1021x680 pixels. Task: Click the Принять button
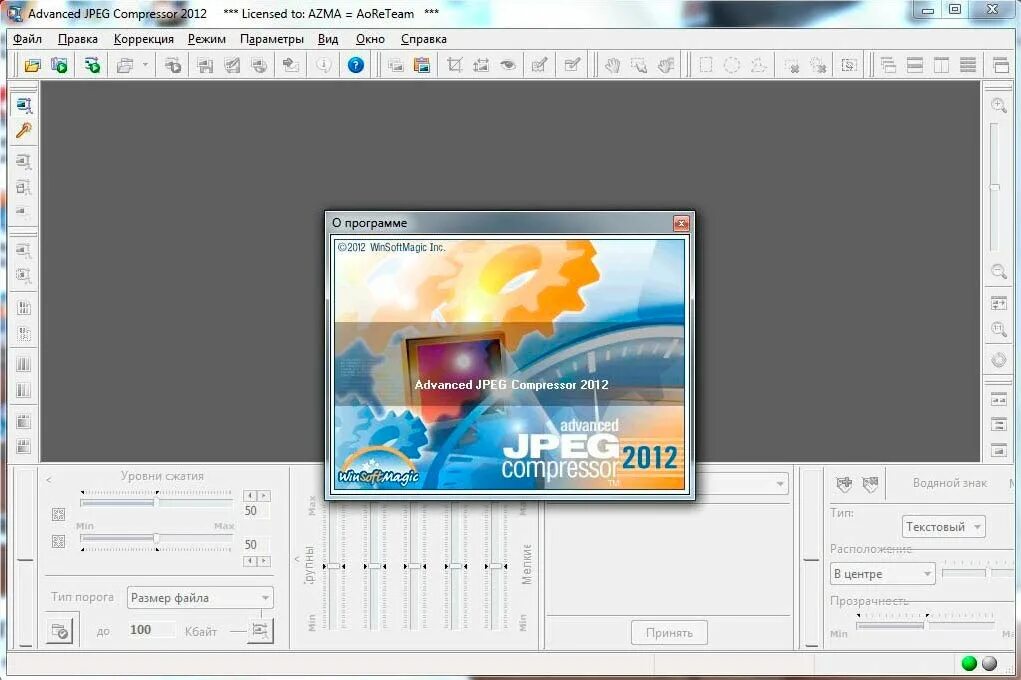click(669, 632)
